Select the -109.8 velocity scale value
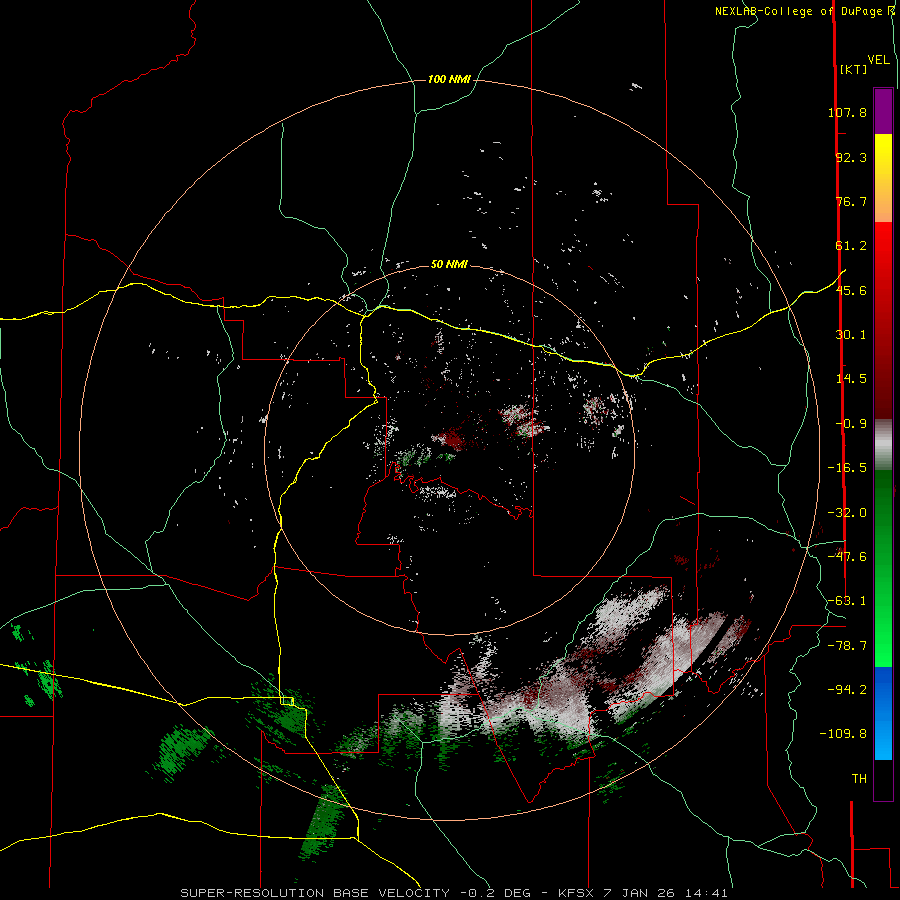900x900 pixels. coord(843,734)
